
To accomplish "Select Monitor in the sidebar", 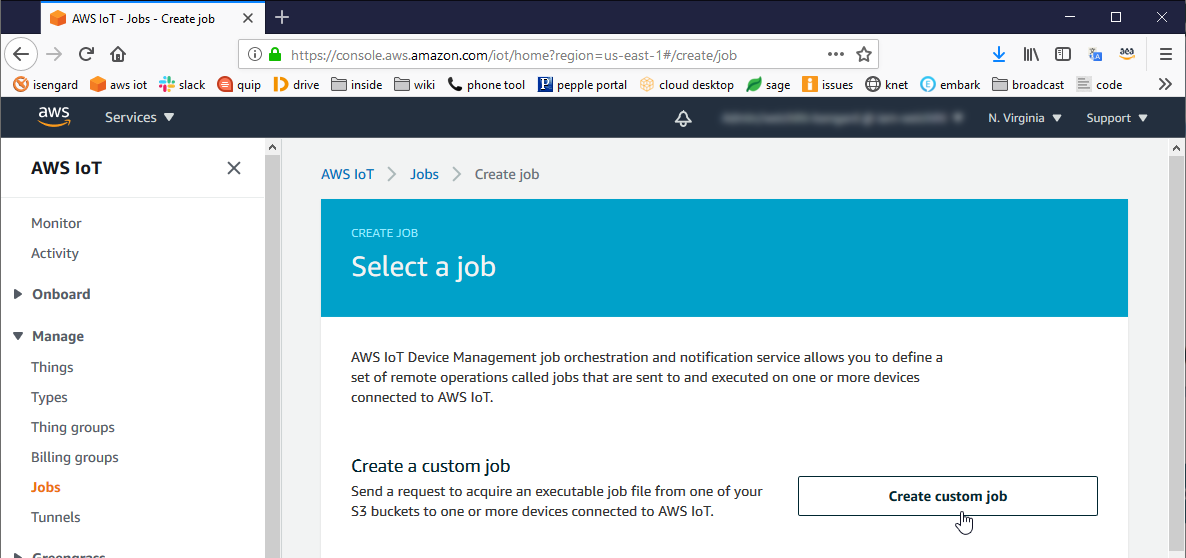I will pos(56,223).
